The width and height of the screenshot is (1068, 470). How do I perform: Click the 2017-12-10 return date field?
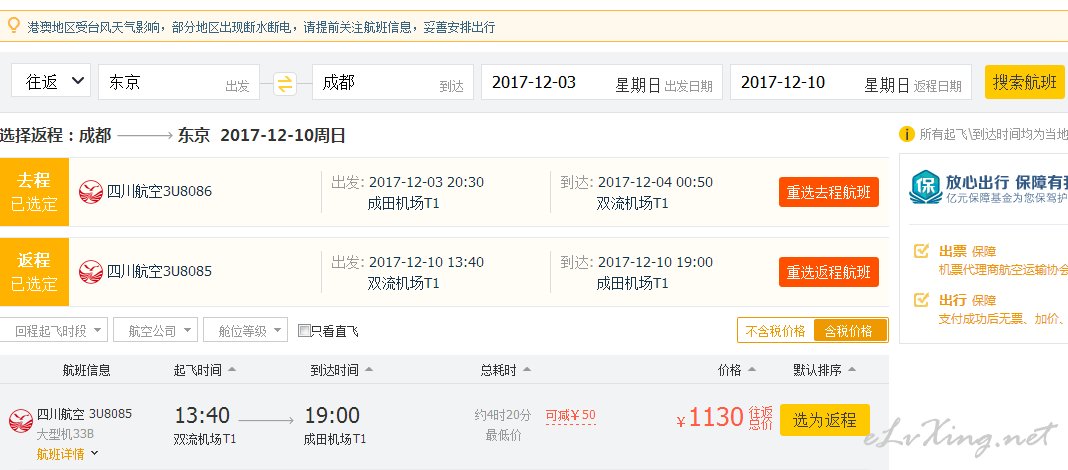pos(851,82)
